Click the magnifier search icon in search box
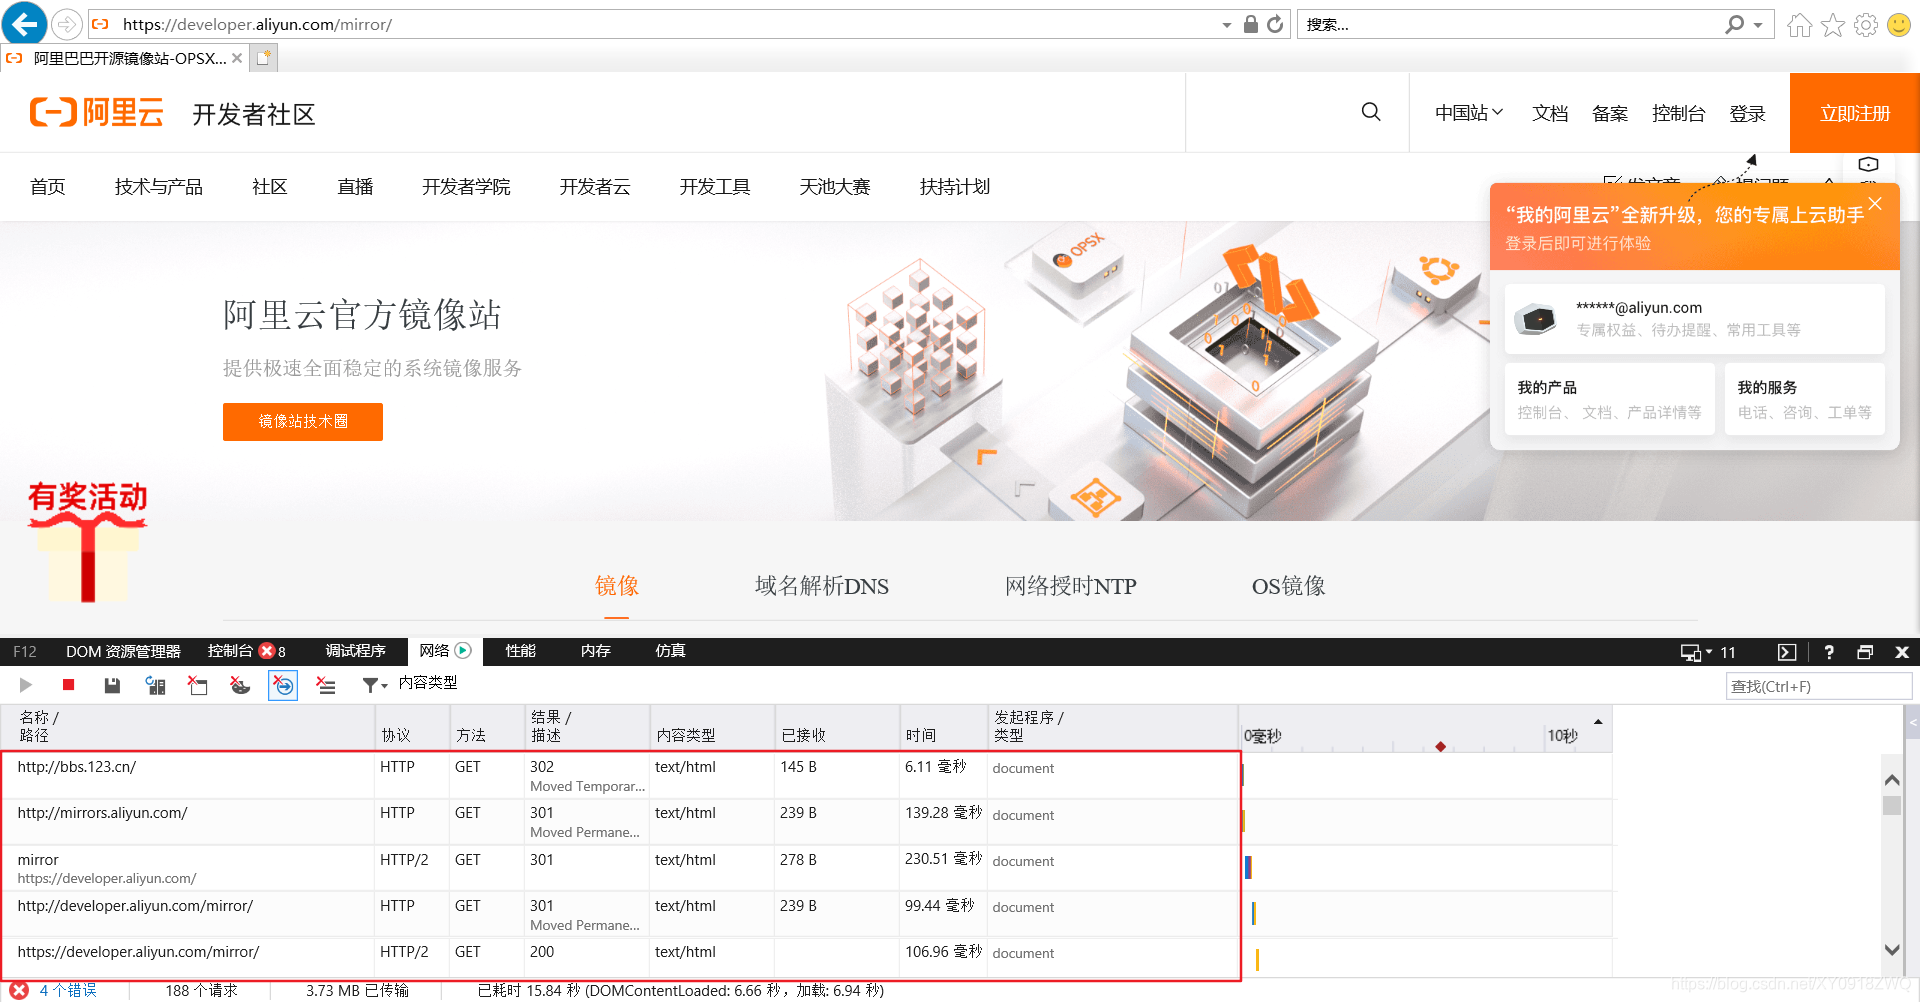Screen dimensions: 1920x1002 (1735, 24)
